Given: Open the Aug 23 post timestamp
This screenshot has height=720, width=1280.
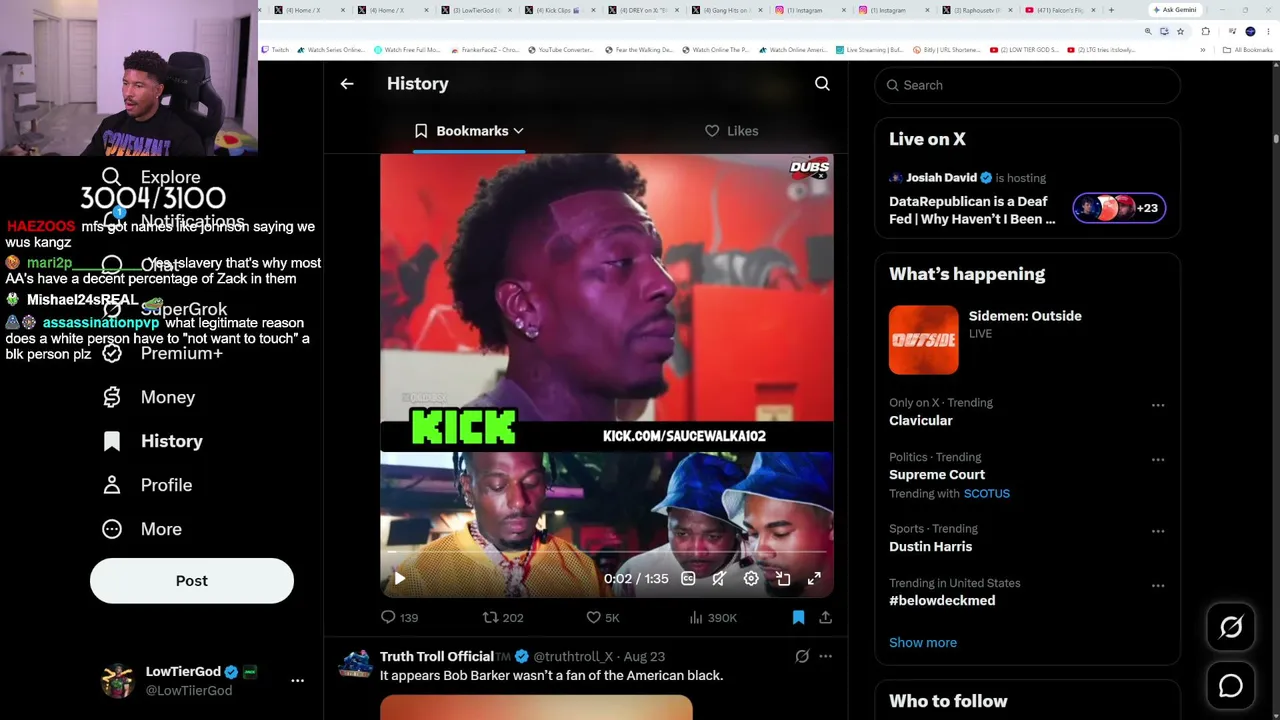Looking at the screenshot, I should pos(644,656).
